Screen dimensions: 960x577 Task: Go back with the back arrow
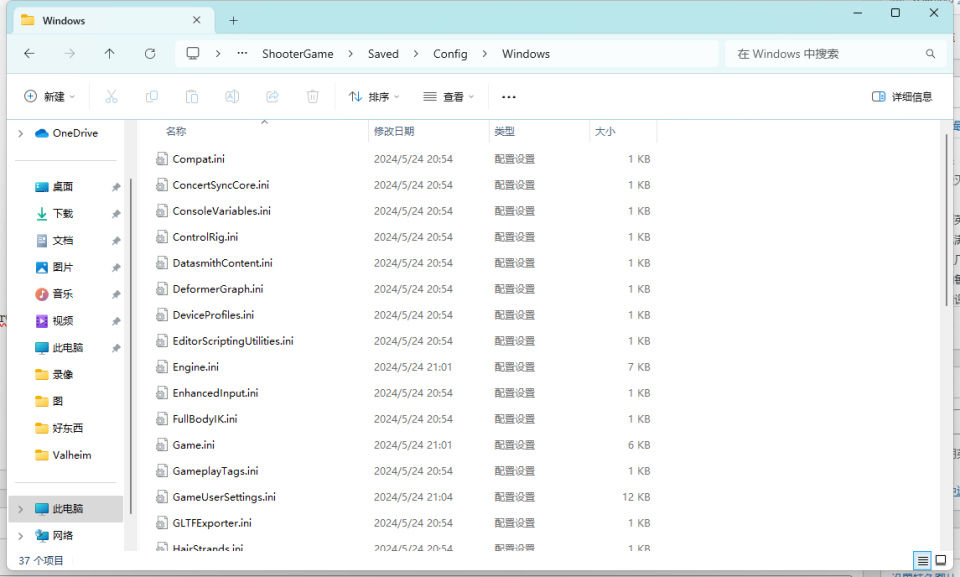click(x=29, y=54)
